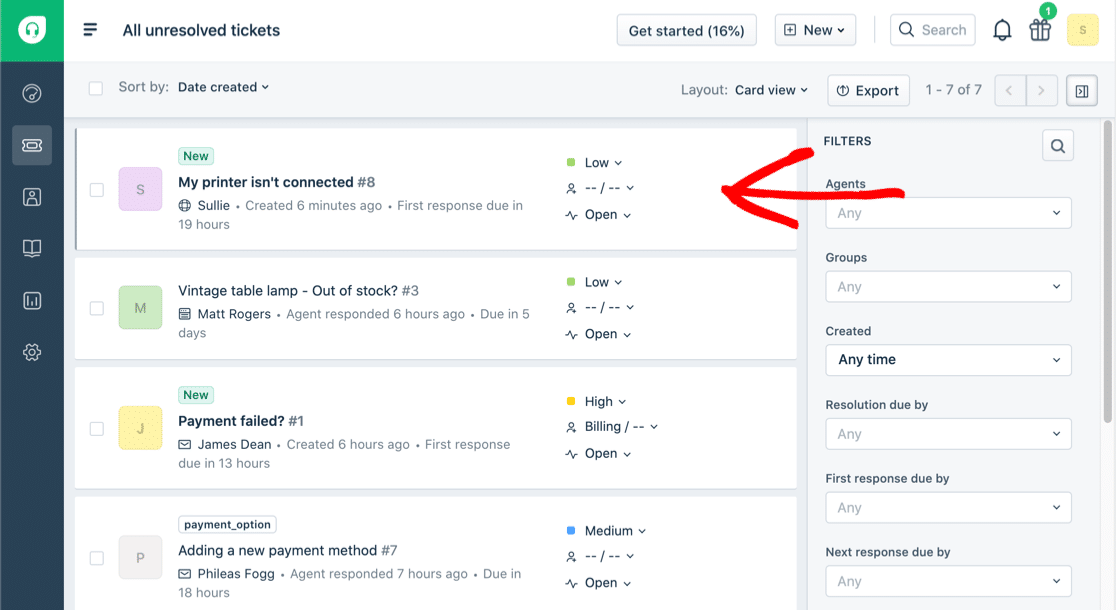Open the Sort by Date created dropdown
Viewport: 1116px width, 610px height.
(223, 87)
